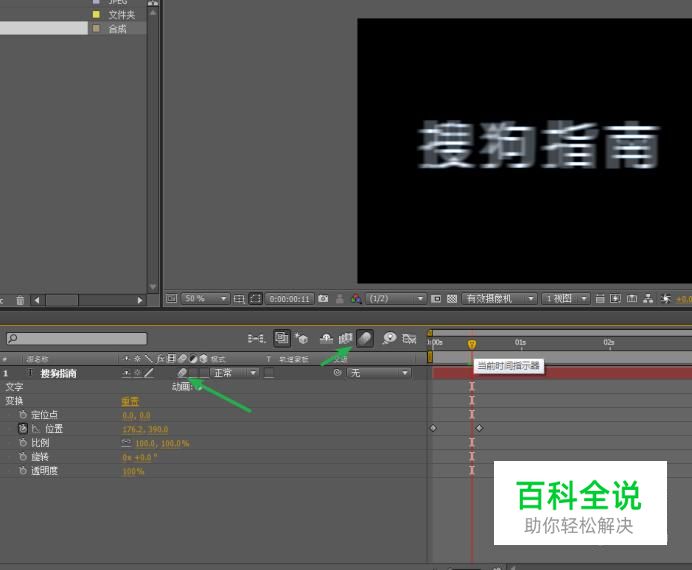Screen dimensions: 692x570
Task: Toggle the stopwatch for 旋转
Action: tap(23, 457)
